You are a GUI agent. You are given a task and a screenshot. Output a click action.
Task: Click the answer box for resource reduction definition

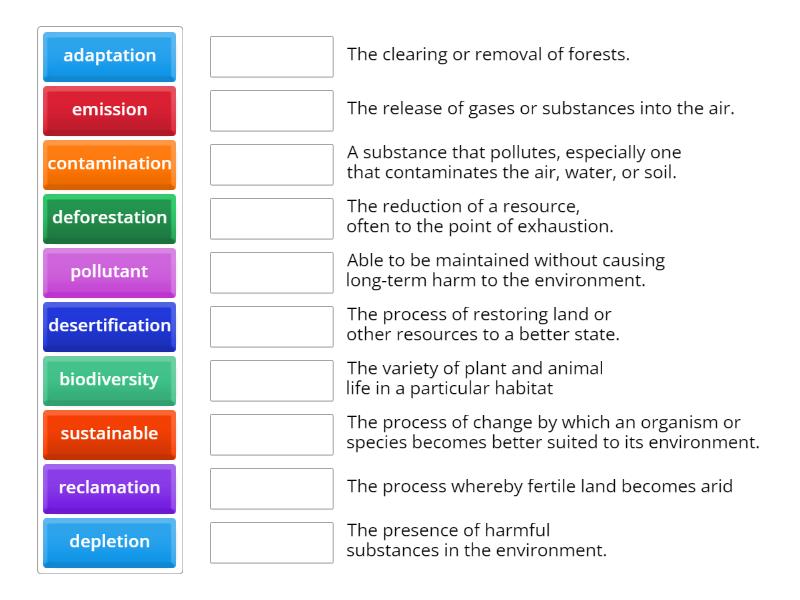pos(271,218)
